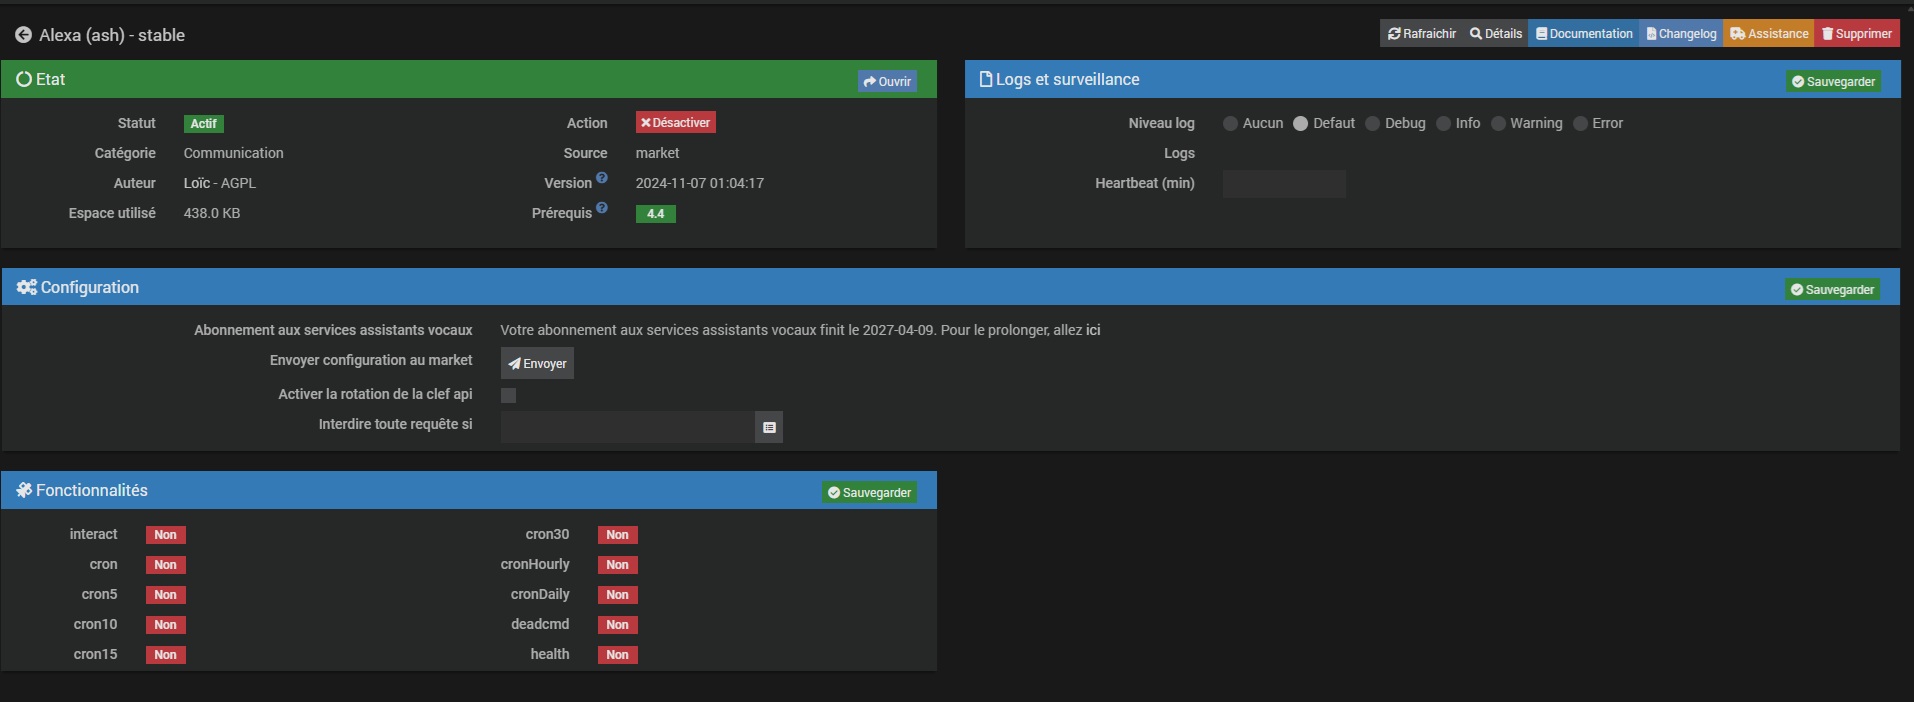The width and height of the screenshot is (1914, 702).
Task: Save the Fonctionnalités section with Sauvegarder
Action: tap(869, 493)
